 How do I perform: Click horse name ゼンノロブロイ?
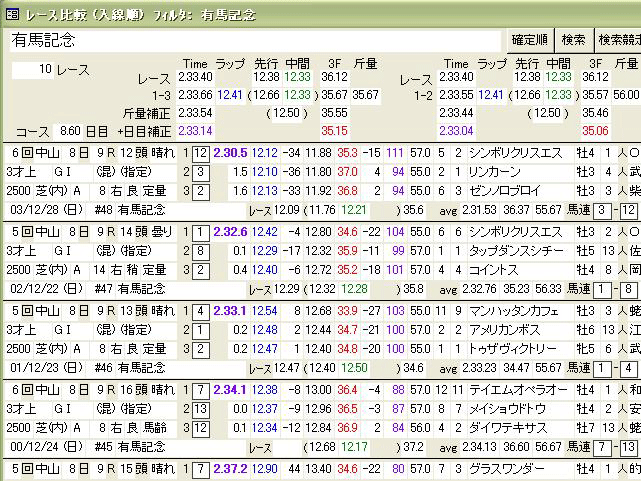[504, 191]
